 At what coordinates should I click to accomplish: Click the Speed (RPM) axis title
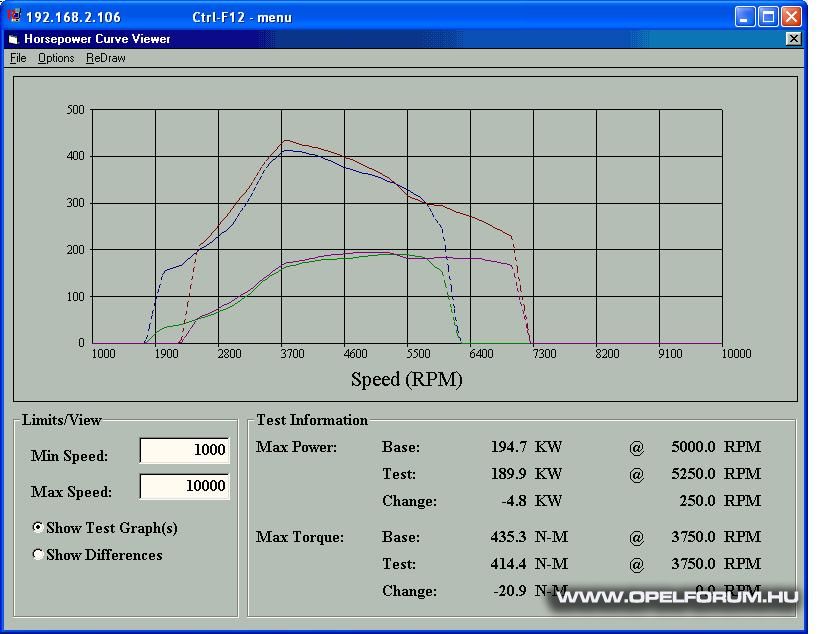406,379
